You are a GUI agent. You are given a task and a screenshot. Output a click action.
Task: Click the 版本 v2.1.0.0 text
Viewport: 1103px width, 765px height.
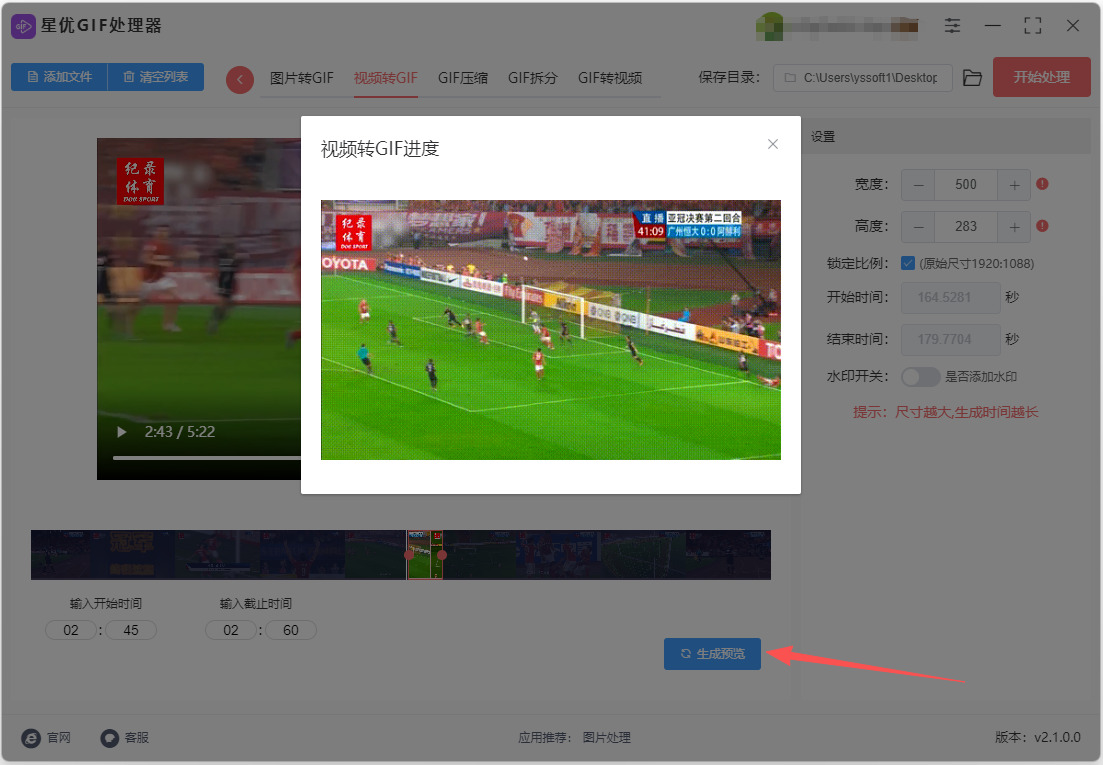(1038, 737)
